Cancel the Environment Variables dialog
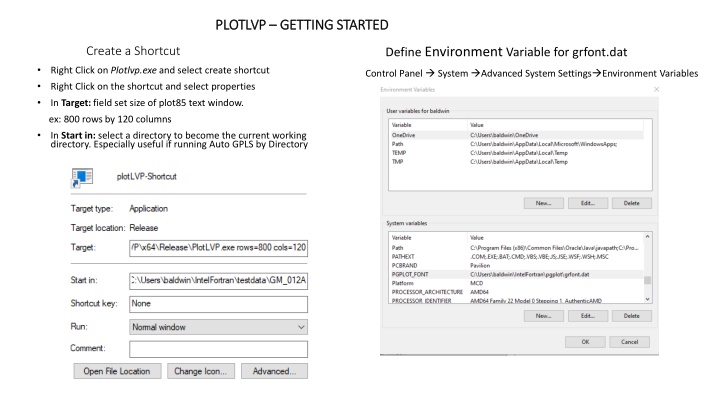The height and width of the screenshot is (405, 720). click(630, 342)
